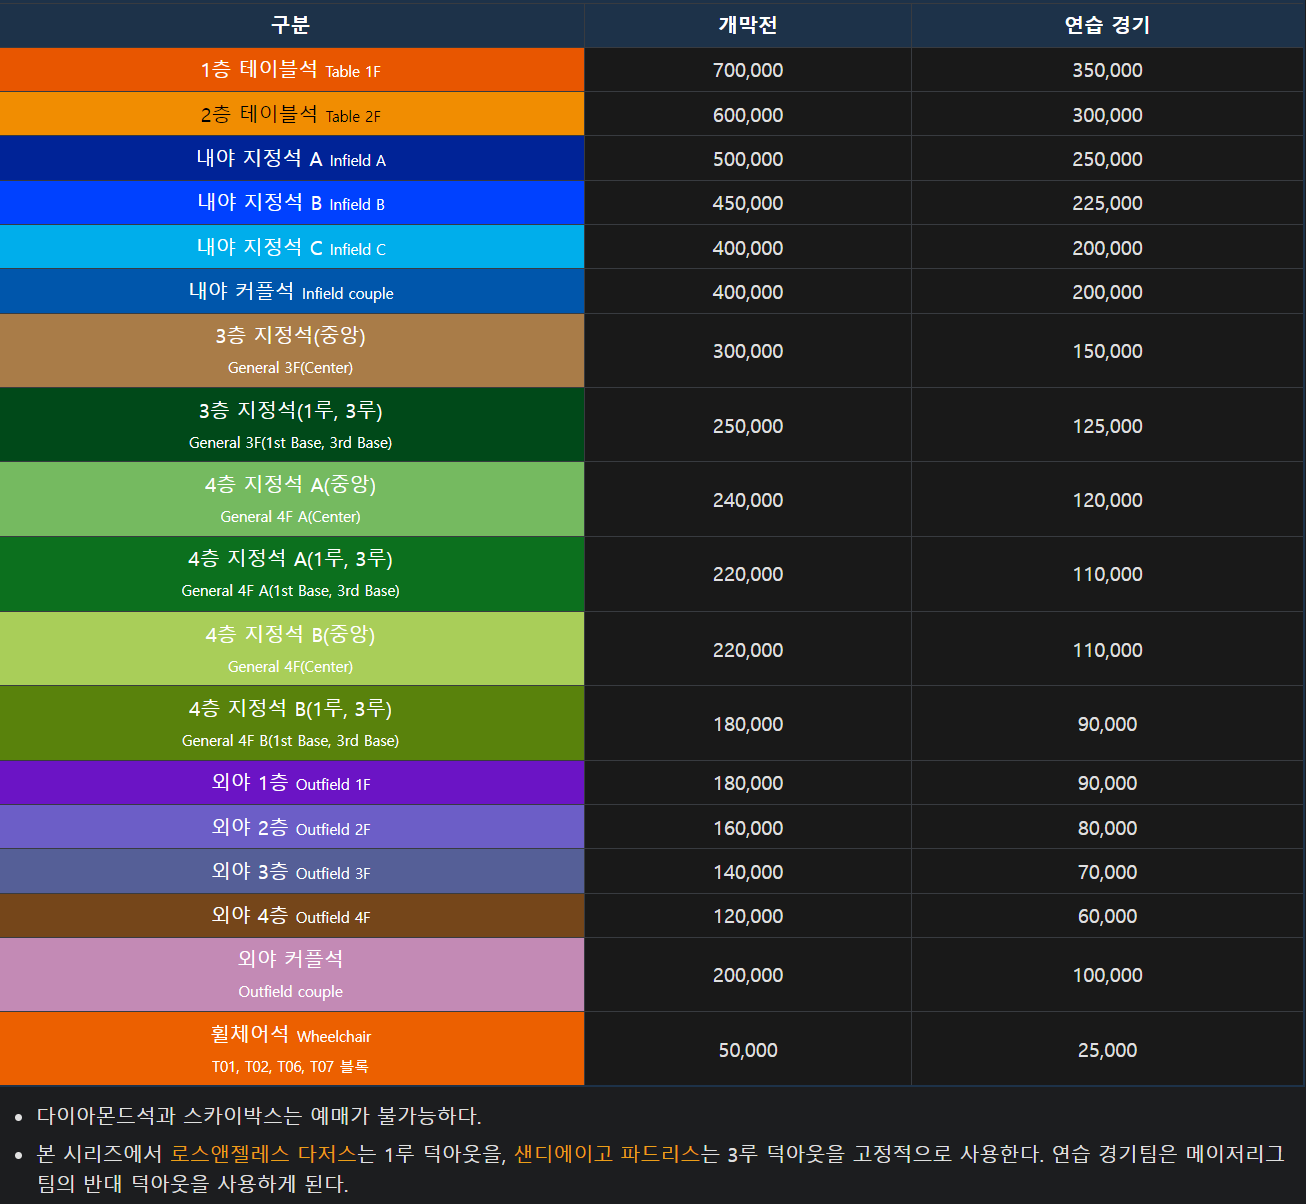Select the 내야 커플석 Infield couple row
This screenshot has height=1204, width=1306.
click(291, 292)
